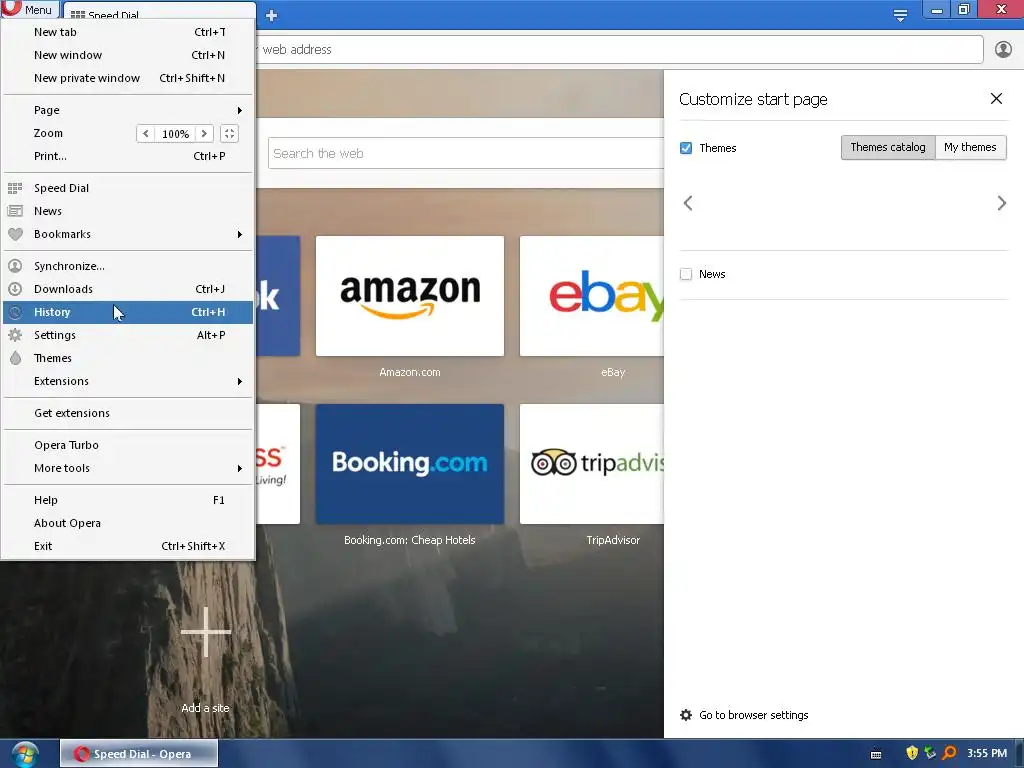This screenshot has width=1024, height=768.
Task: Select About Opera
Action: [128, 523]
